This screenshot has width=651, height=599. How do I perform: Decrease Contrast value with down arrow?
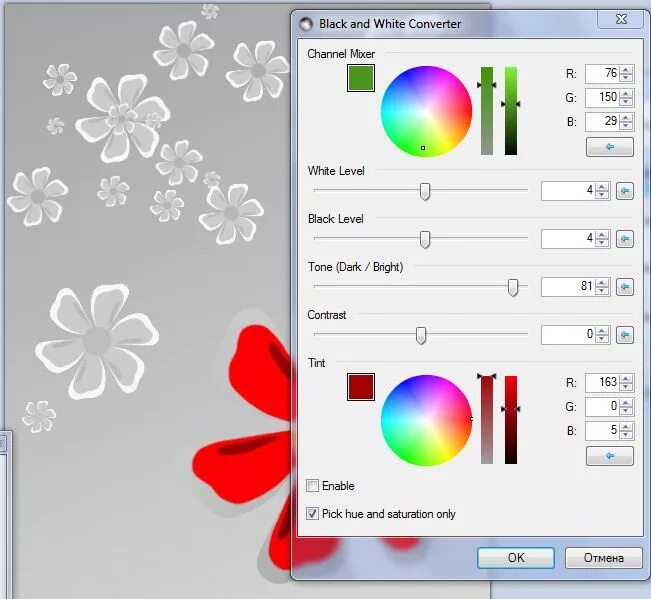(x=602, y=339)
